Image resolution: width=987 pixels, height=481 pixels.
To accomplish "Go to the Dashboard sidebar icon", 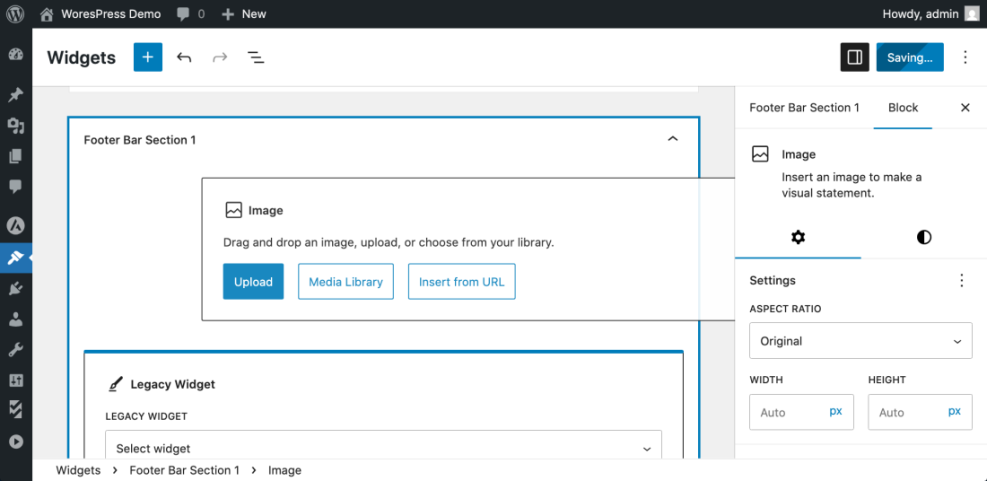I will click(16, 54).
